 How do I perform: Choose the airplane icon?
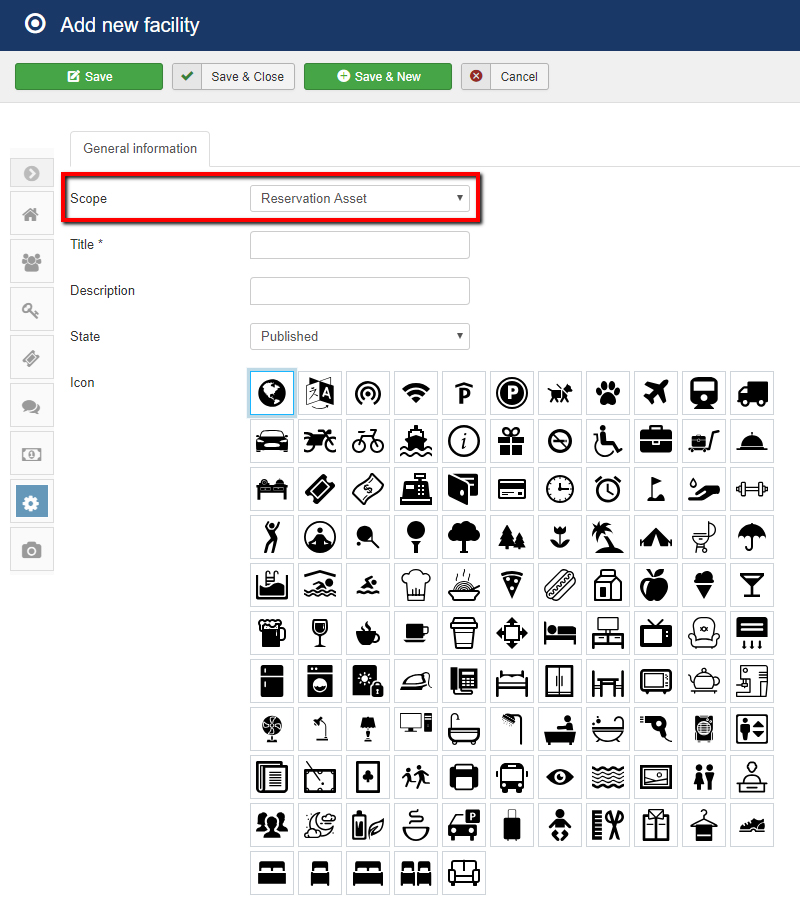click(656, 393)
